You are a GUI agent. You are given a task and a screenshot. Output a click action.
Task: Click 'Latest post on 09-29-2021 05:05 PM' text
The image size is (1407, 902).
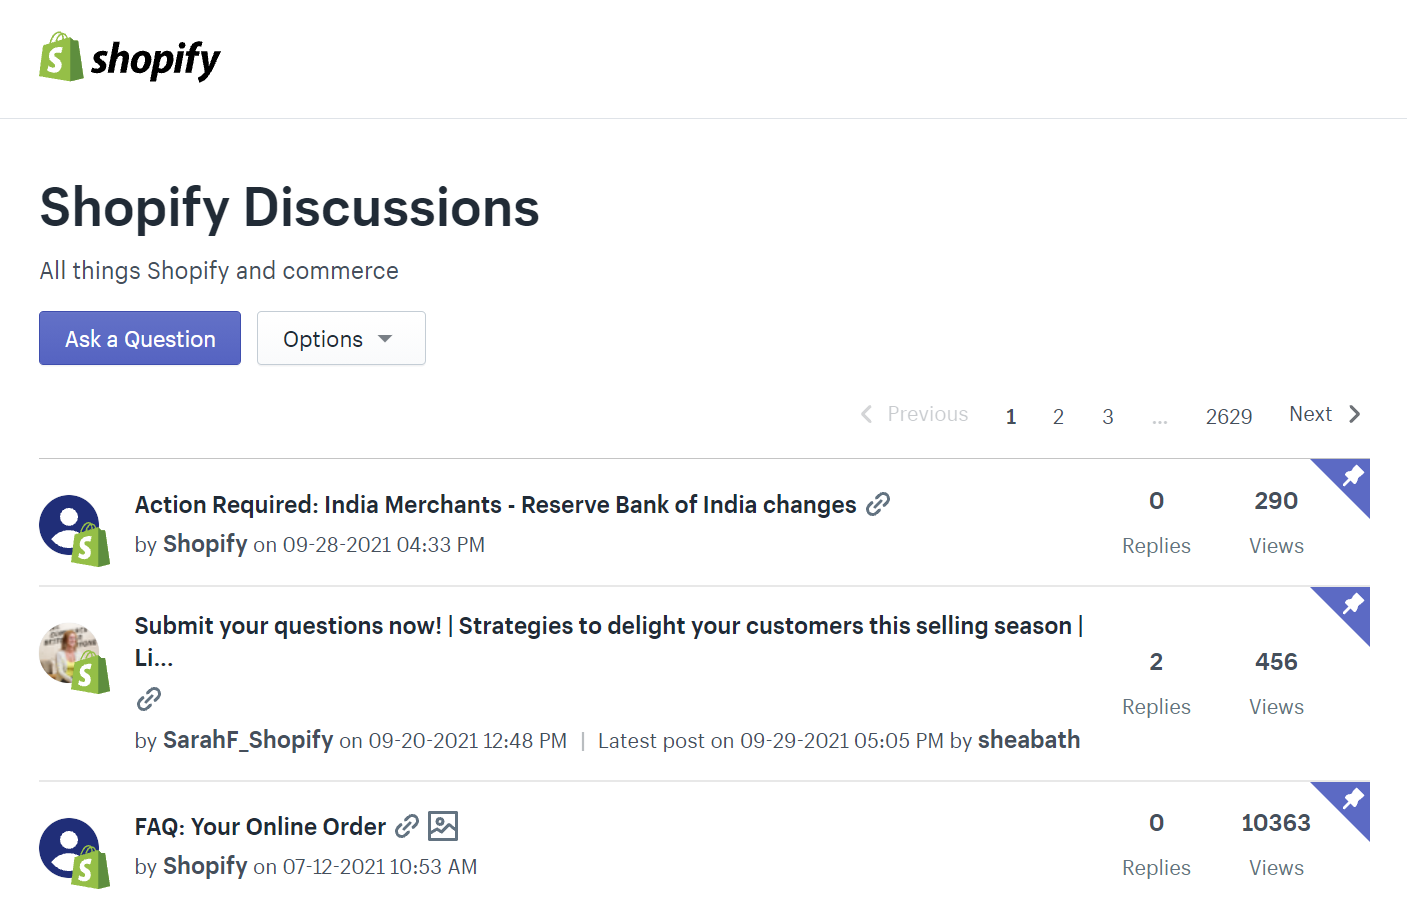[x=771, y=741]
